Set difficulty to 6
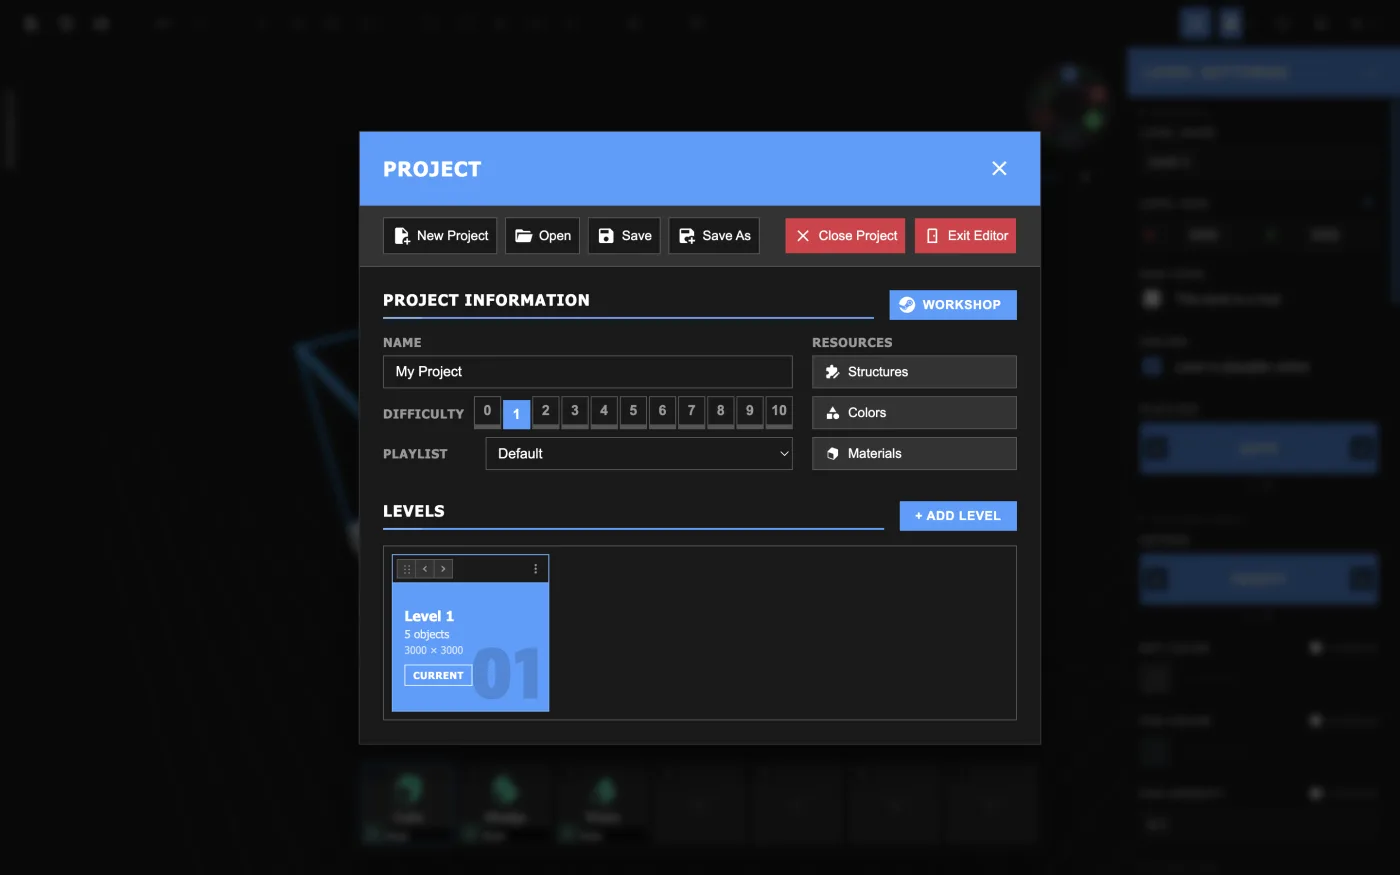The width and height of the screenshot is (1400, 875). (662, 411)
